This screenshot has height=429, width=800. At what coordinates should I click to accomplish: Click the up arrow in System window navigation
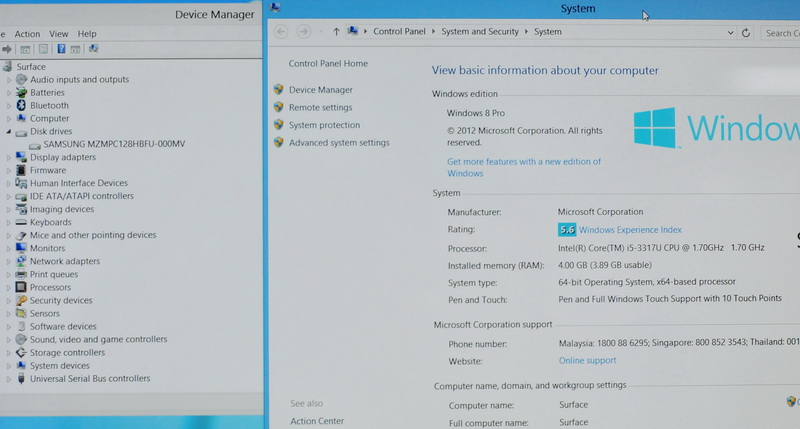[336, 32]
